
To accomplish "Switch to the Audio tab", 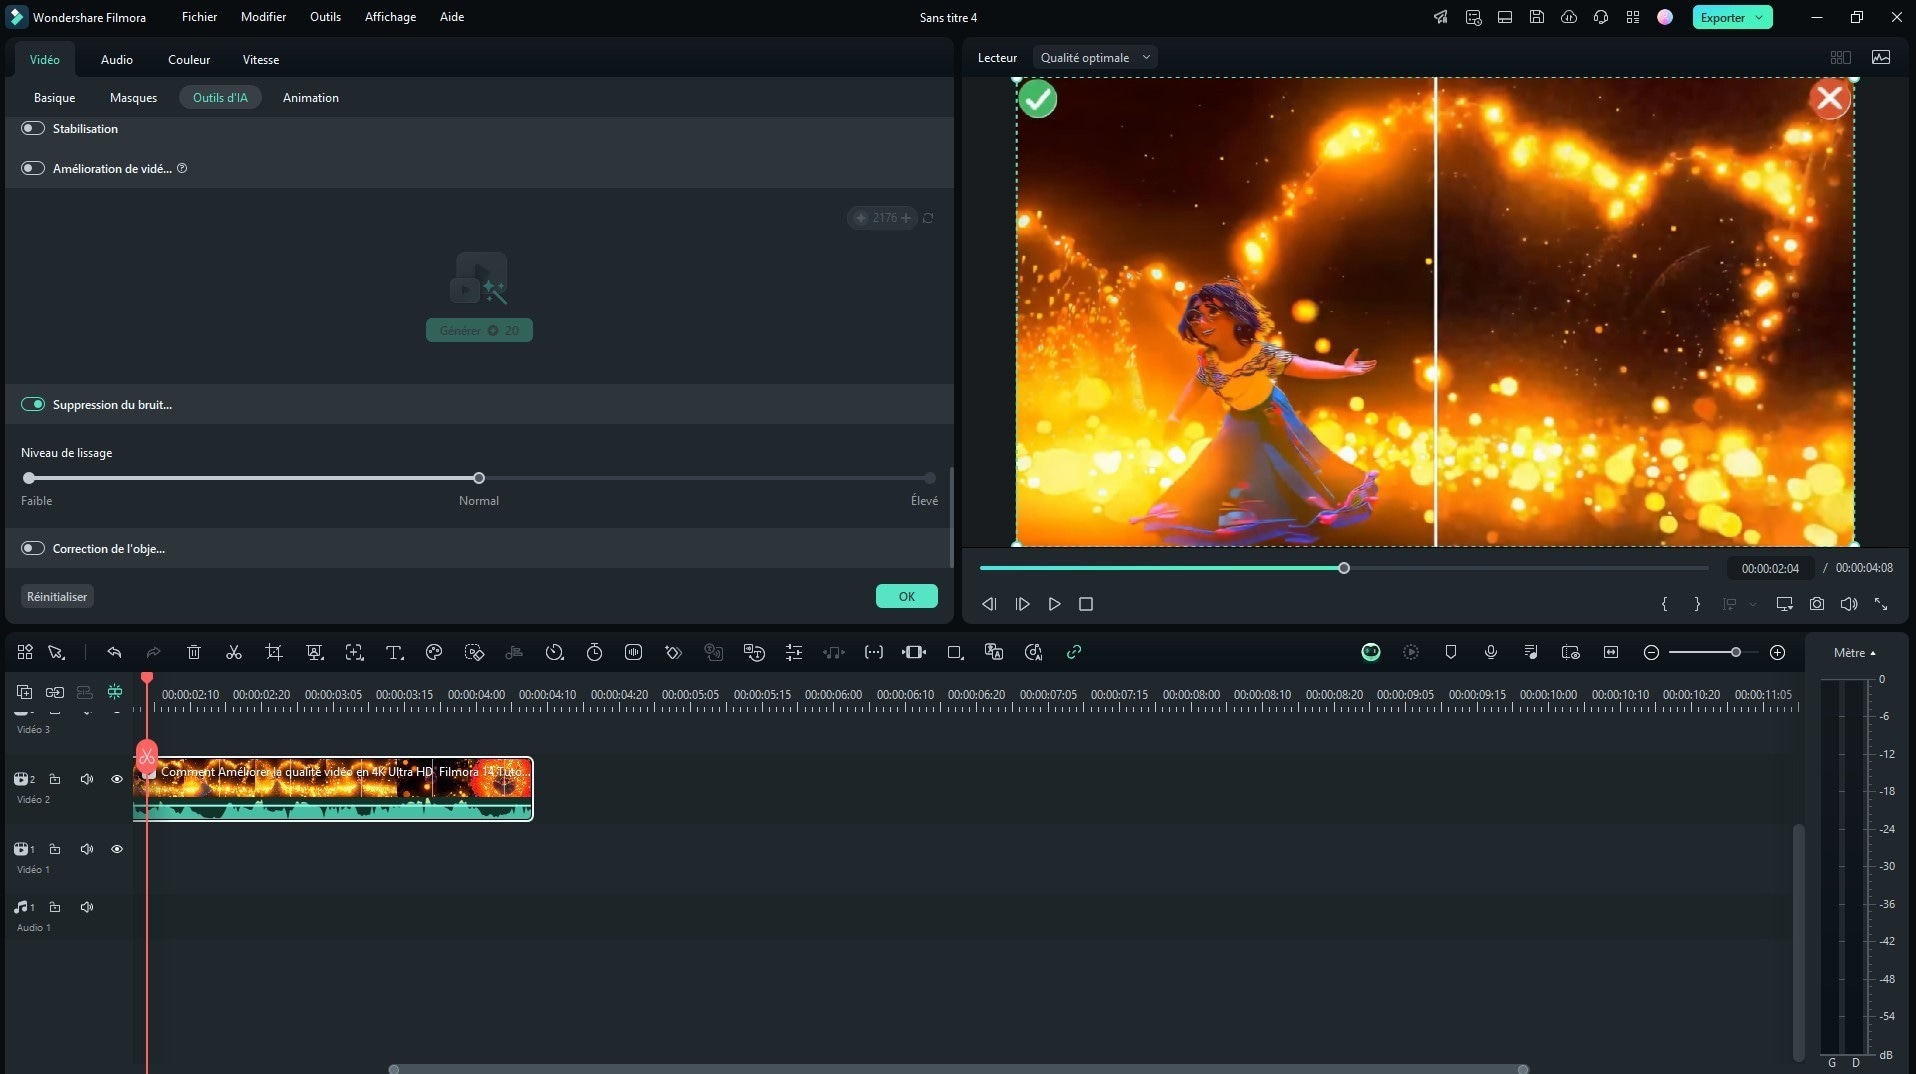I will [117, 60].
